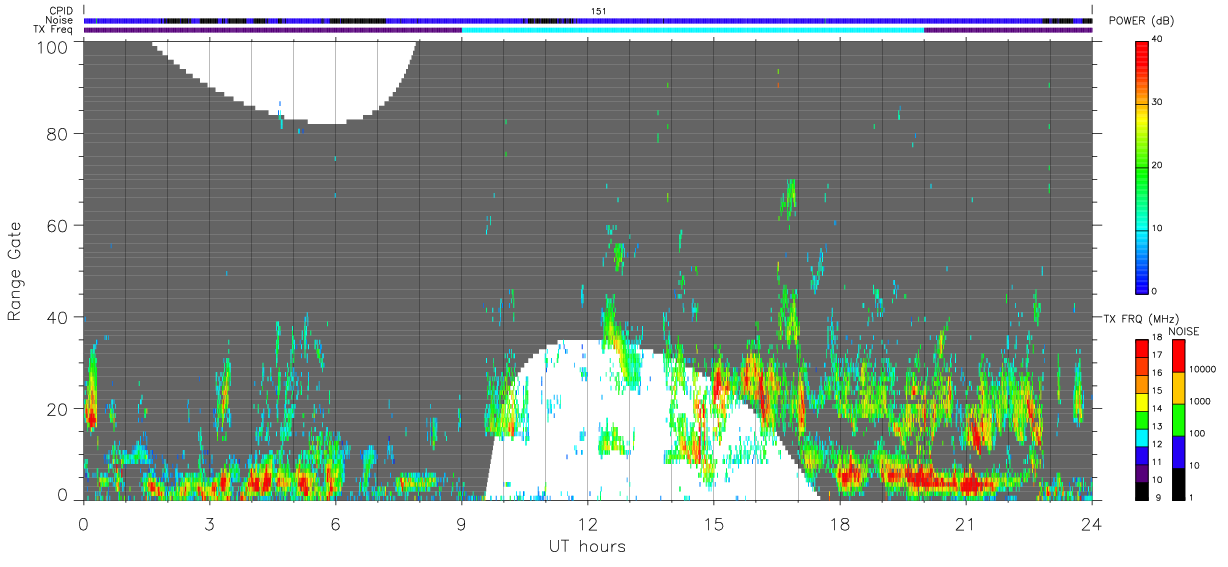Image resolution: width=1228 pixels, height=567 pixels.
Task: Click the UT hours axis title
Action: (587, 546)
